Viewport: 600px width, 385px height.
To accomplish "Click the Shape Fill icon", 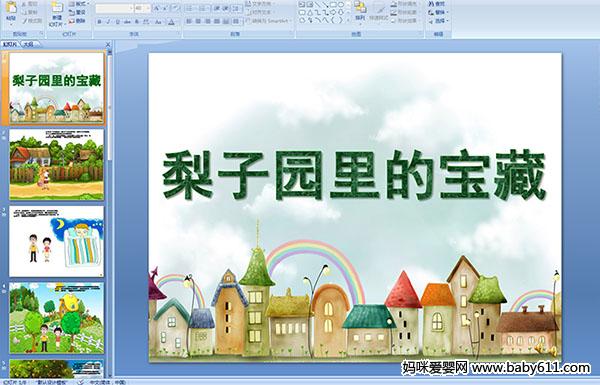I will 404,4.
